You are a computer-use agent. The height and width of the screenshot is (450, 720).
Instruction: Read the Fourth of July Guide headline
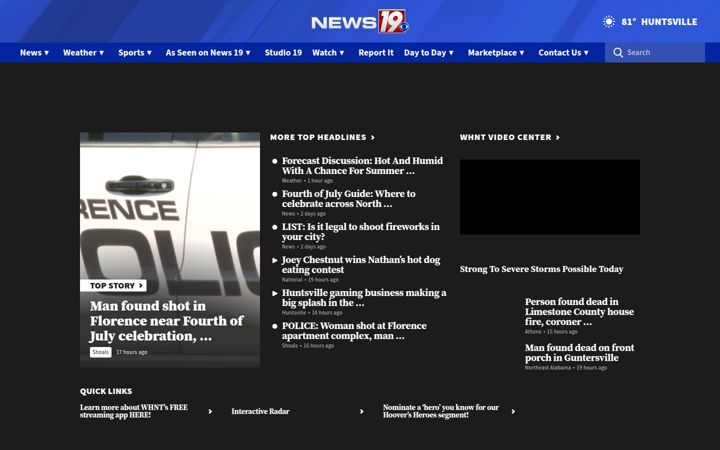pyautogui.click(x=349, y=199)
